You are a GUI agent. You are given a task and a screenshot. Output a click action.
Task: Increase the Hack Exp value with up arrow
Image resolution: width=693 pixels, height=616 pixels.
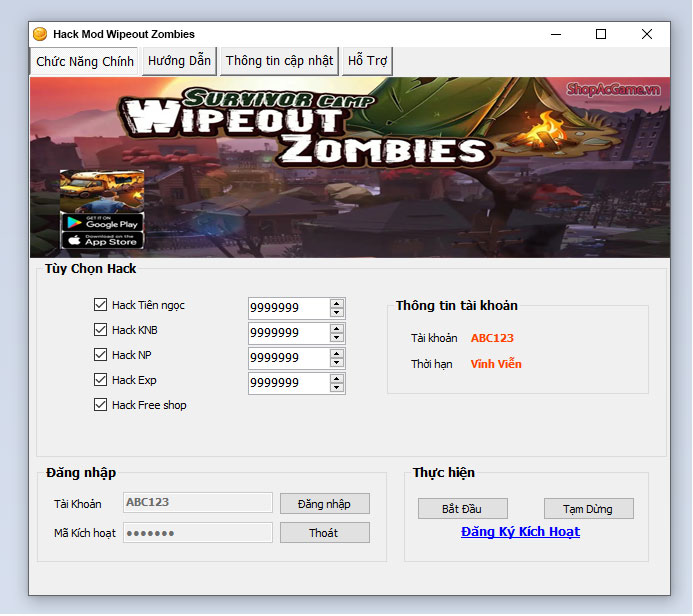tap(337, 379)
